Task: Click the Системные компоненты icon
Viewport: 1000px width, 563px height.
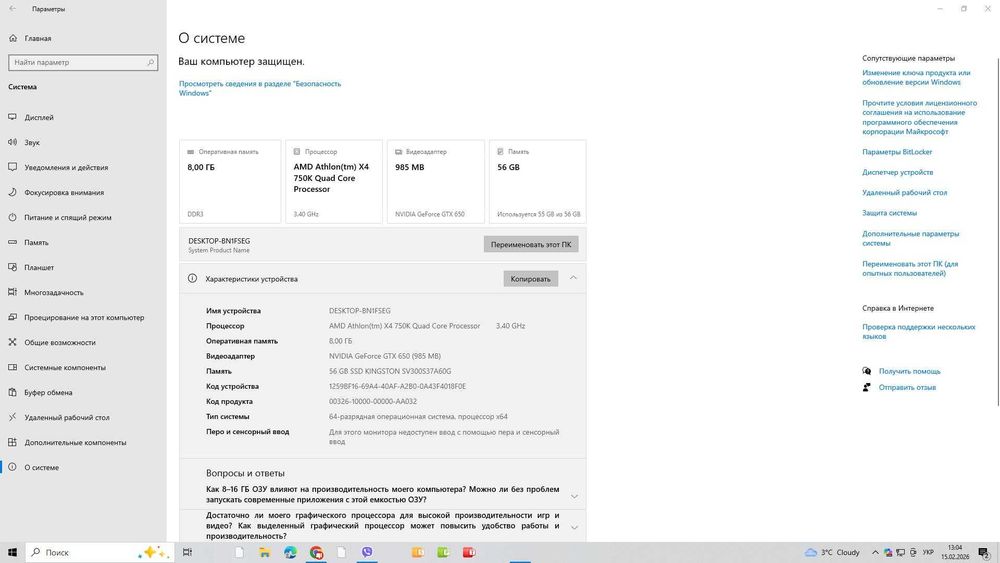Action: click(x=12, y=367)
